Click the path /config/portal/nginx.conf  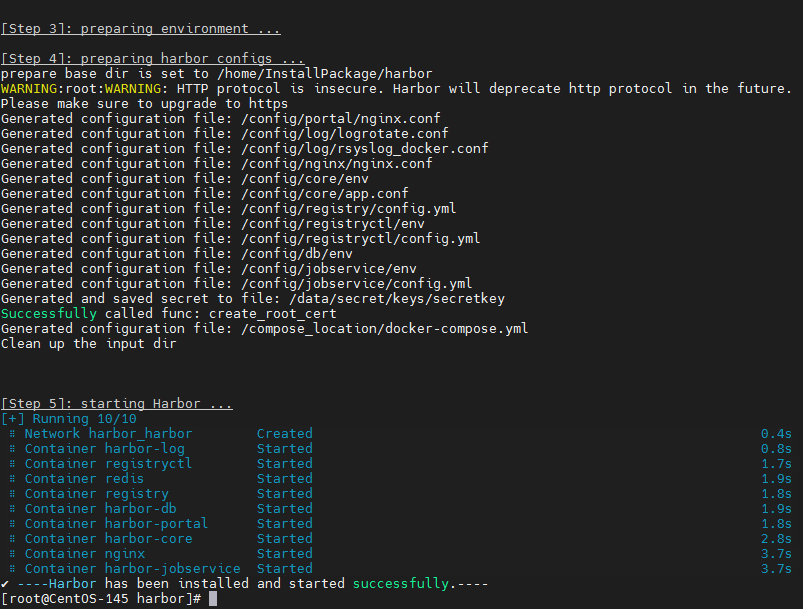point(341,118)
